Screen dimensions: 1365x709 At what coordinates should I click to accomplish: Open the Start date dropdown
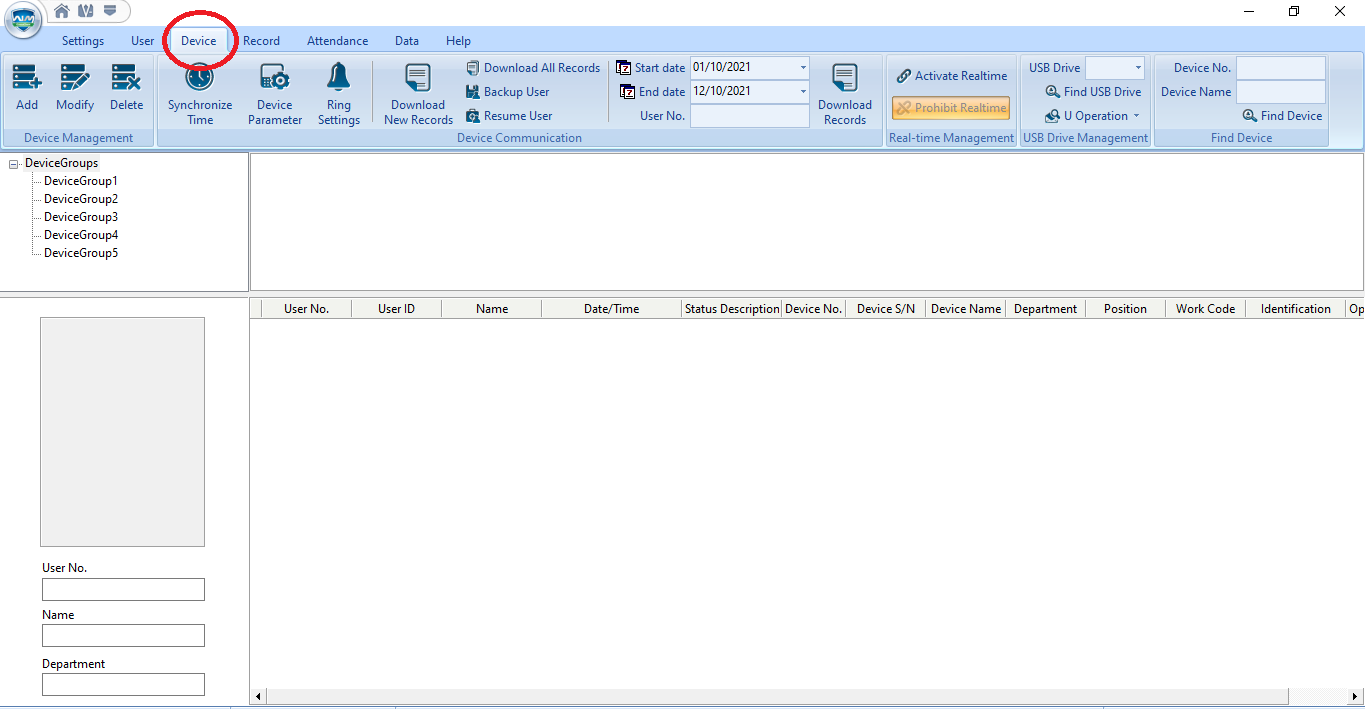pyautogui.click(x=803, y=68)
